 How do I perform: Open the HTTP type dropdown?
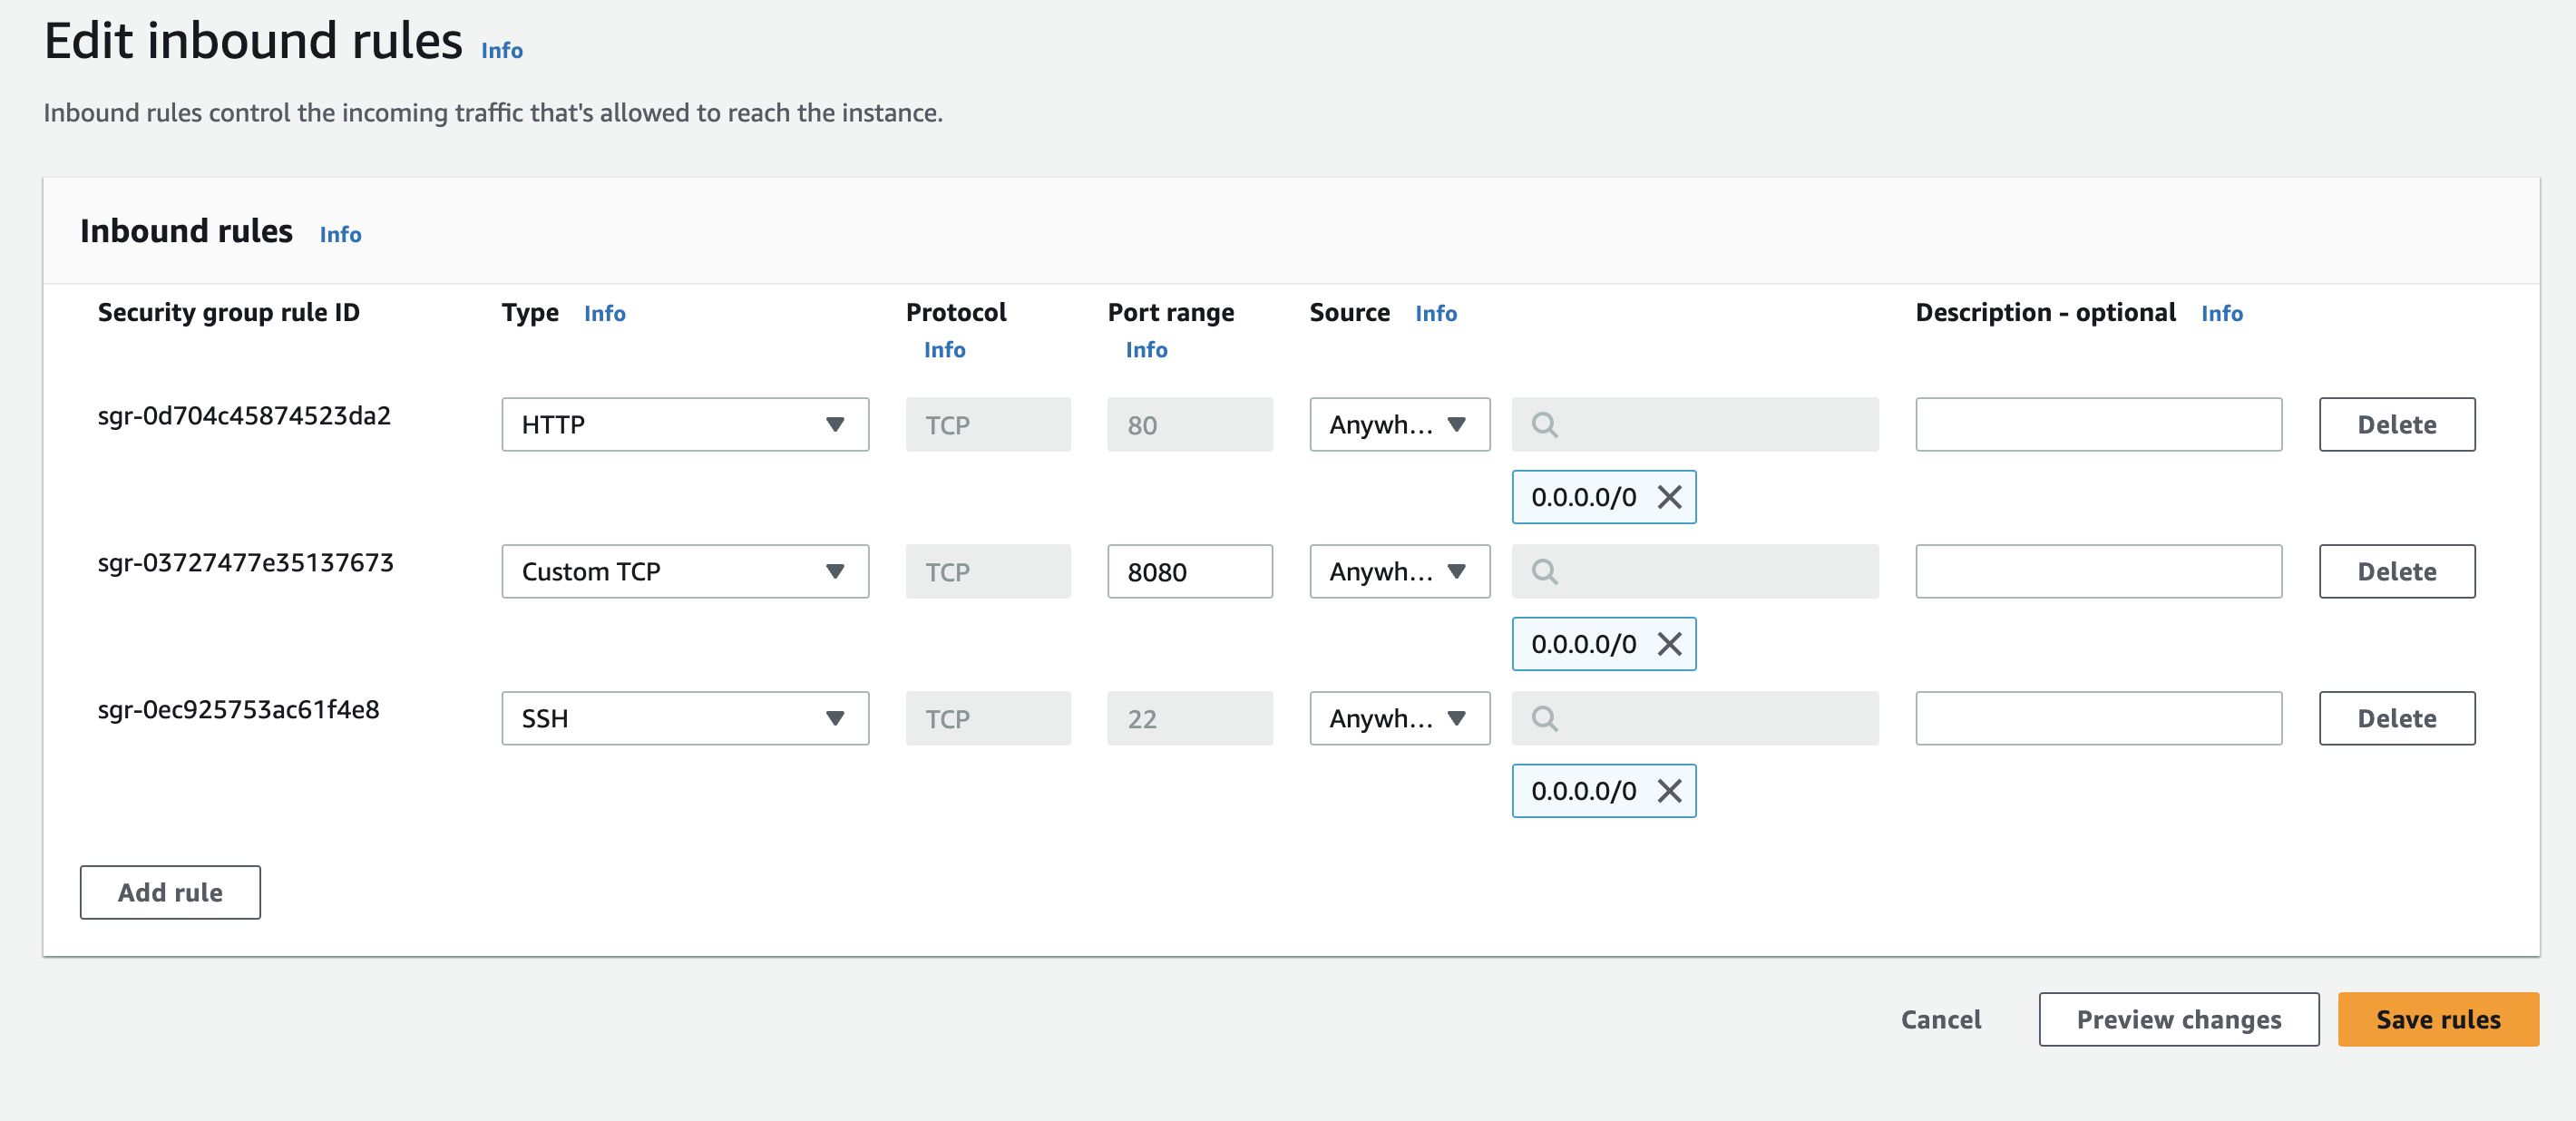684,425
